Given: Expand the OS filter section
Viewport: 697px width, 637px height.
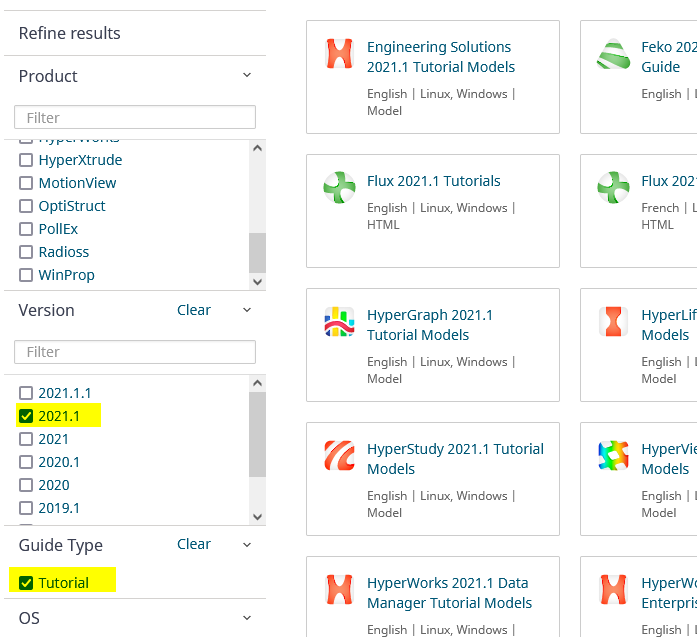Looking at the screenshot, I should click(247, 618).
